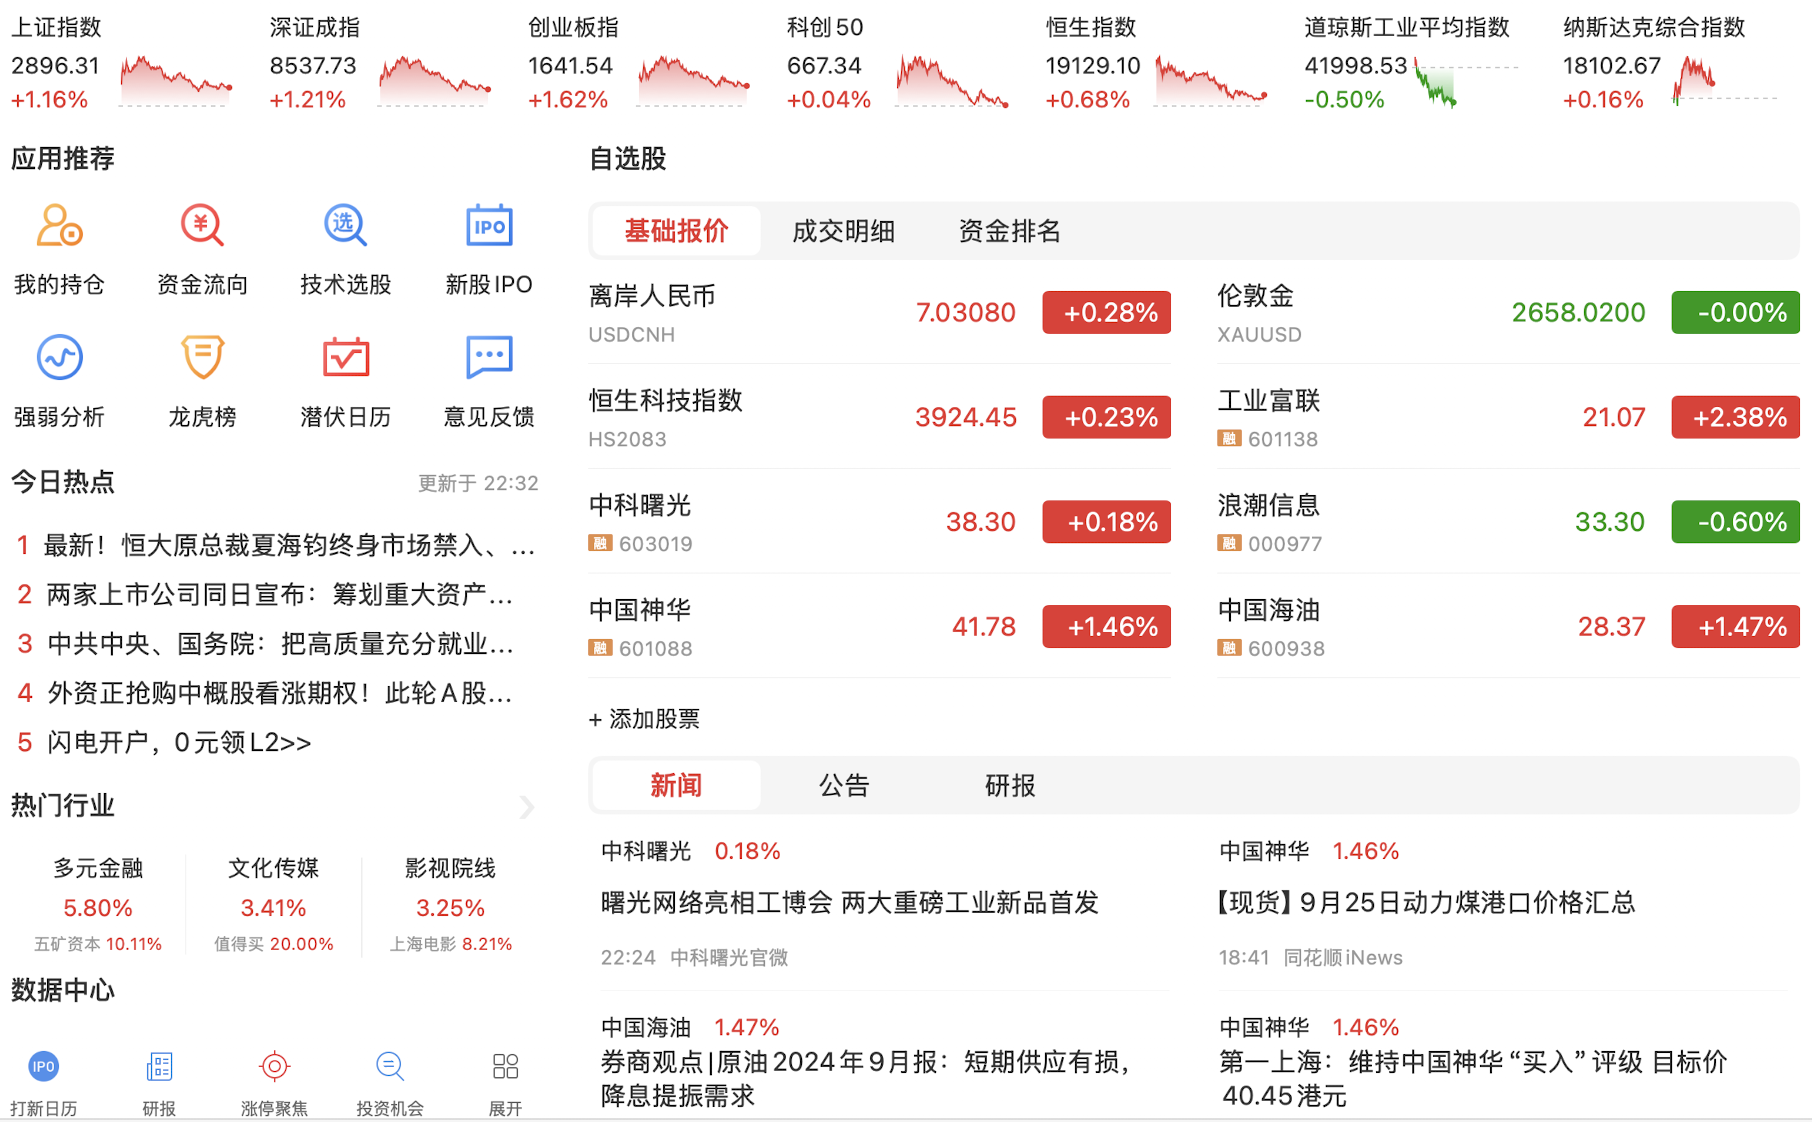1812x1122 pixels.
Task: Open 科创50 mini chart
Action: click(952, 80)
